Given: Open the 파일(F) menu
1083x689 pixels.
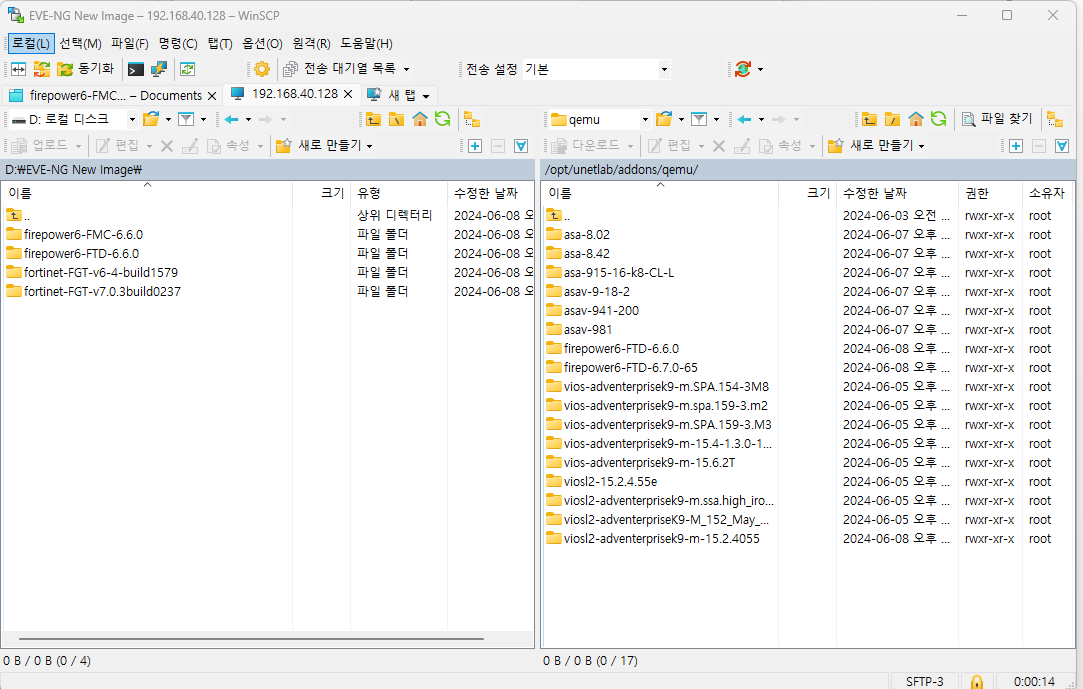Looking at the screenshot, I should (130, 43).
